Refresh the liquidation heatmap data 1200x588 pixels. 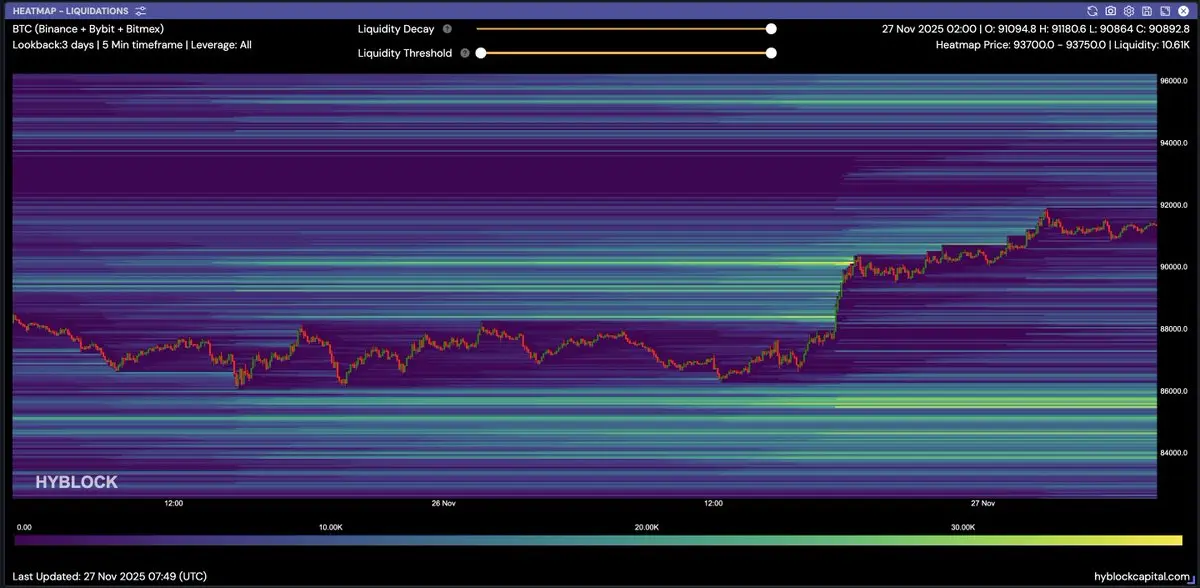pos(1094,10)
